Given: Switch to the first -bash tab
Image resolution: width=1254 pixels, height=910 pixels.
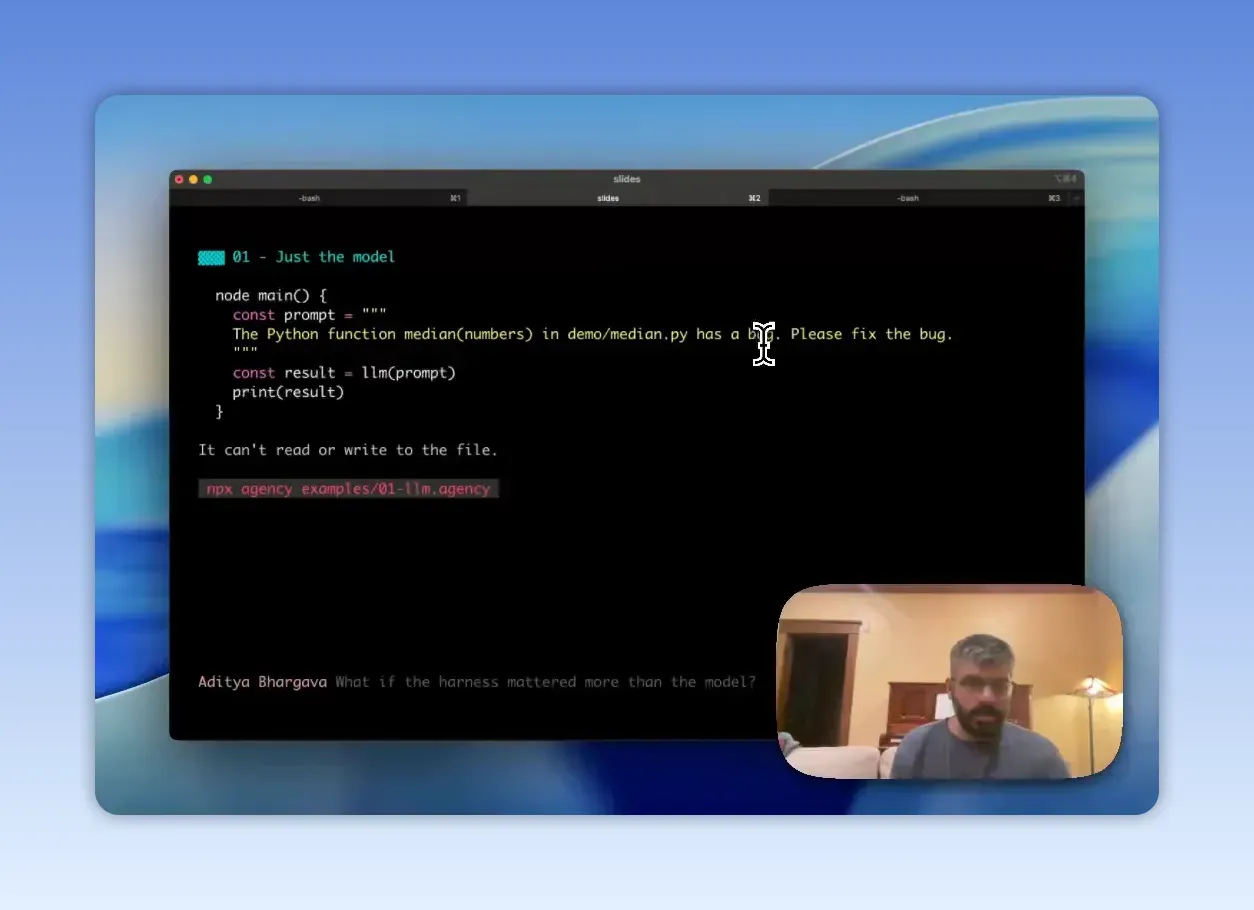Looking at the screenshot, I should pos(318,198).
